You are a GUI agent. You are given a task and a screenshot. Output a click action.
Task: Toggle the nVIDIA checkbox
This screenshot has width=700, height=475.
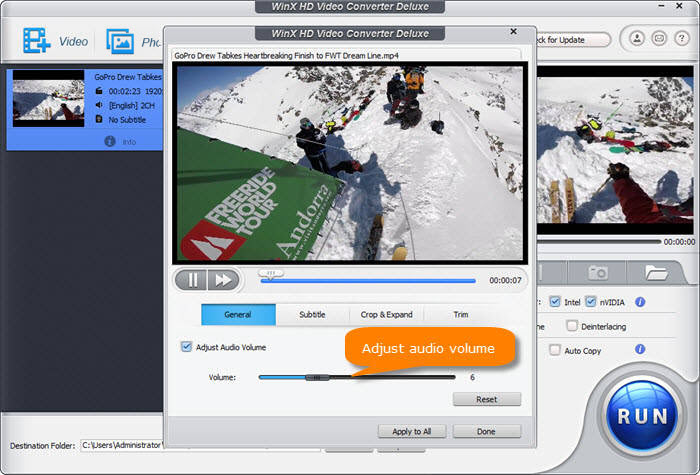click(591, 302)
